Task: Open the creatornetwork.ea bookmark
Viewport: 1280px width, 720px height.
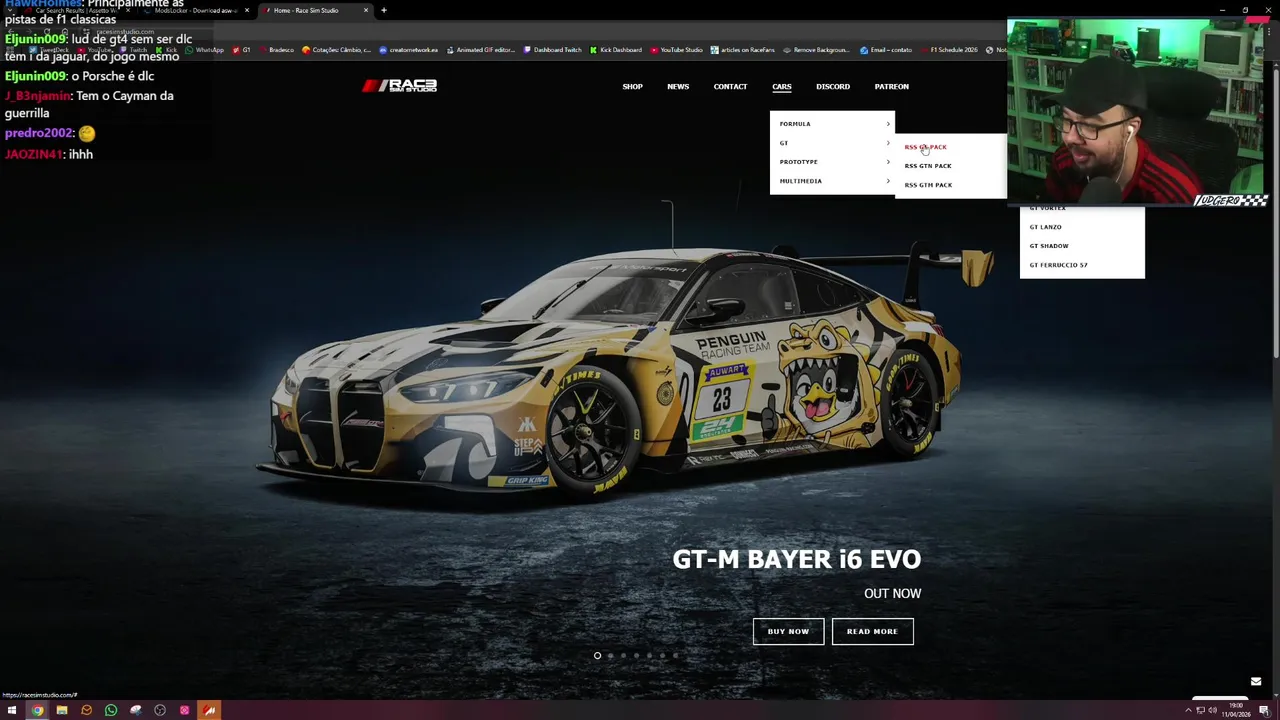Action: coord(409,50)
